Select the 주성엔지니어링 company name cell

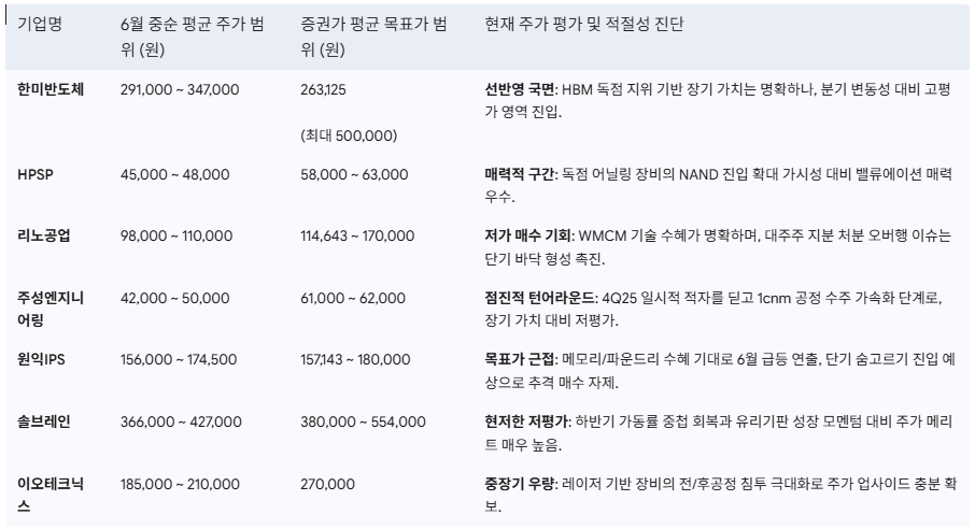[50, 309]
